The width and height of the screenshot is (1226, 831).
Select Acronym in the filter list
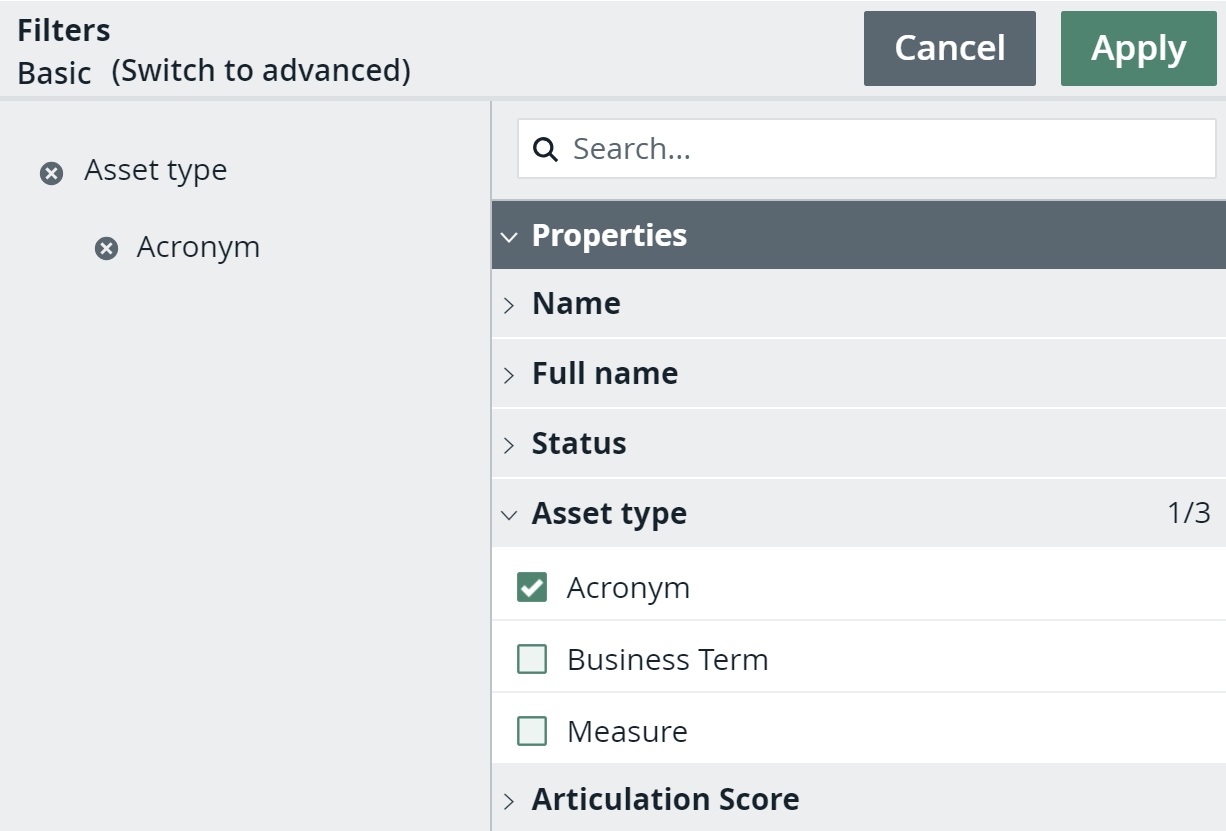coord(198,247)
